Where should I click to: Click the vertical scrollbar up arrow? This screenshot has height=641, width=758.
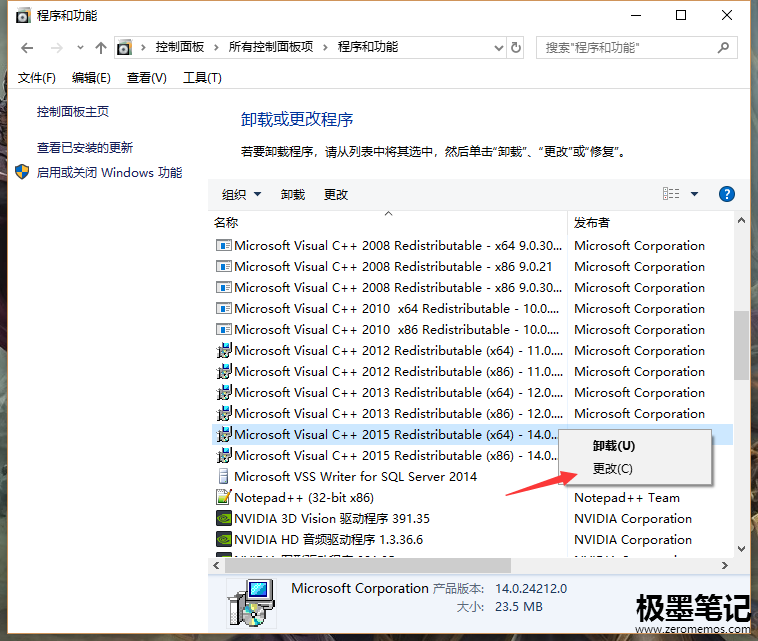pos(741,220)
